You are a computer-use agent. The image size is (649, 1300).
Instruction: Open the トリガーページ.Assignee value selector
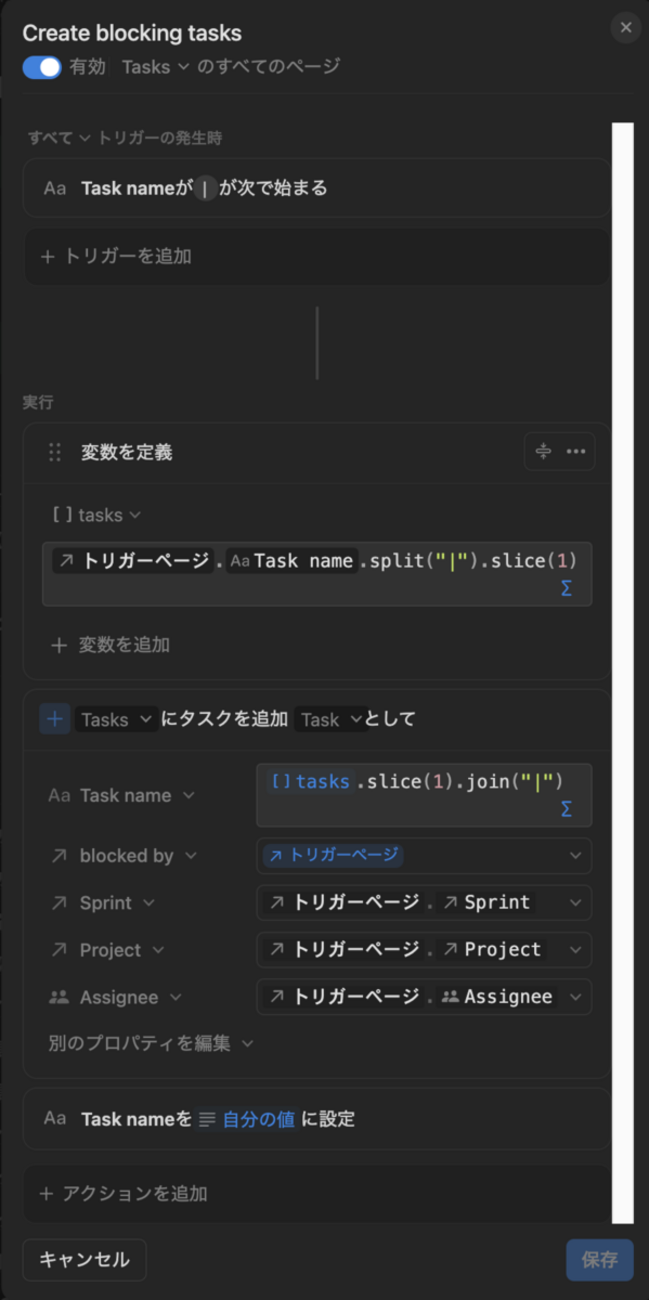(424, 996)
